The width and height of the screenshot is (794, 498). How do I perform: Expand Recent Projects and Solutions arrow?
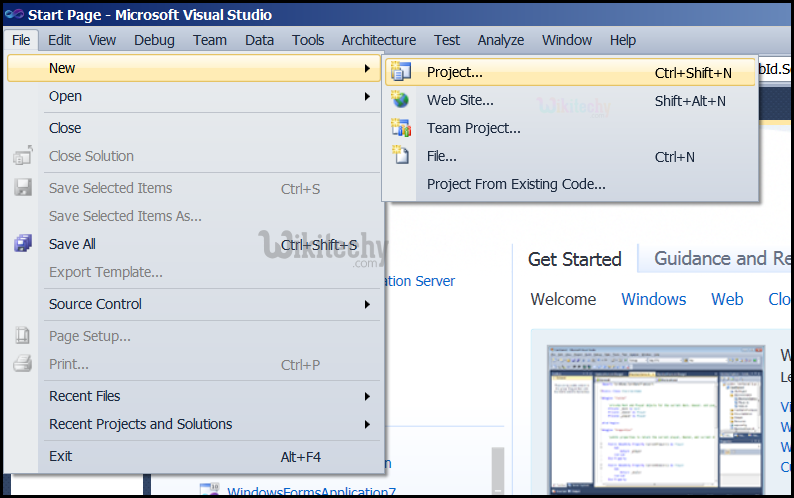[367, 424]
